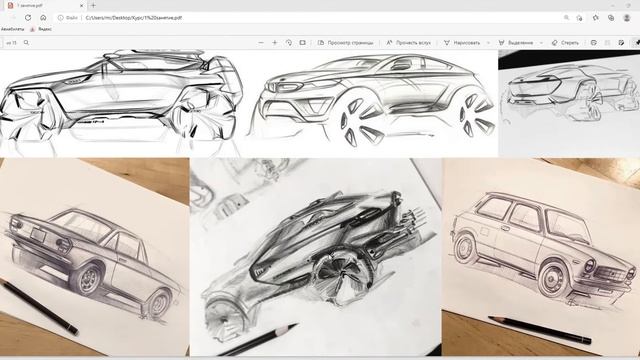The height and width of the screenshot is (360, 640).
Task: Open Просмотр страницы page view
Action: (x=346, y=42)
